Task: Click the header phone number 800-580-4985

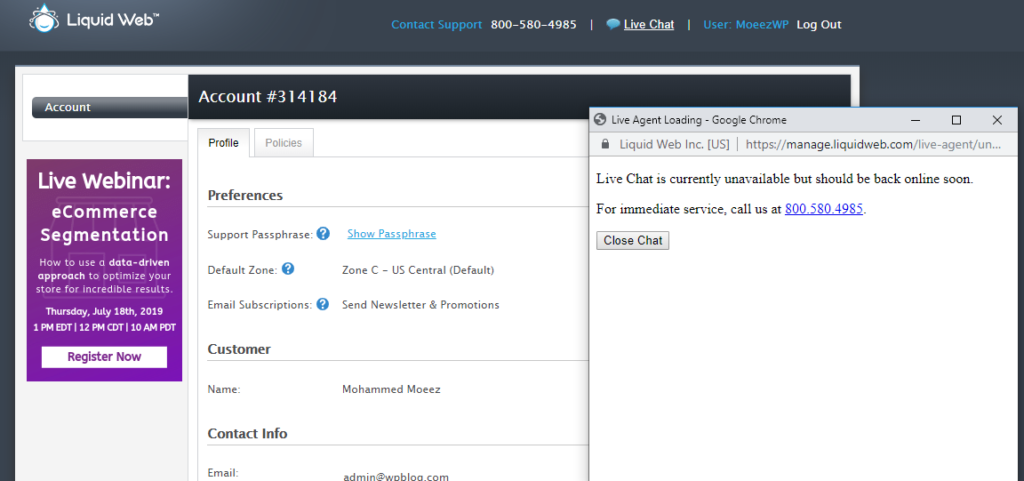Action: point(534,25)
